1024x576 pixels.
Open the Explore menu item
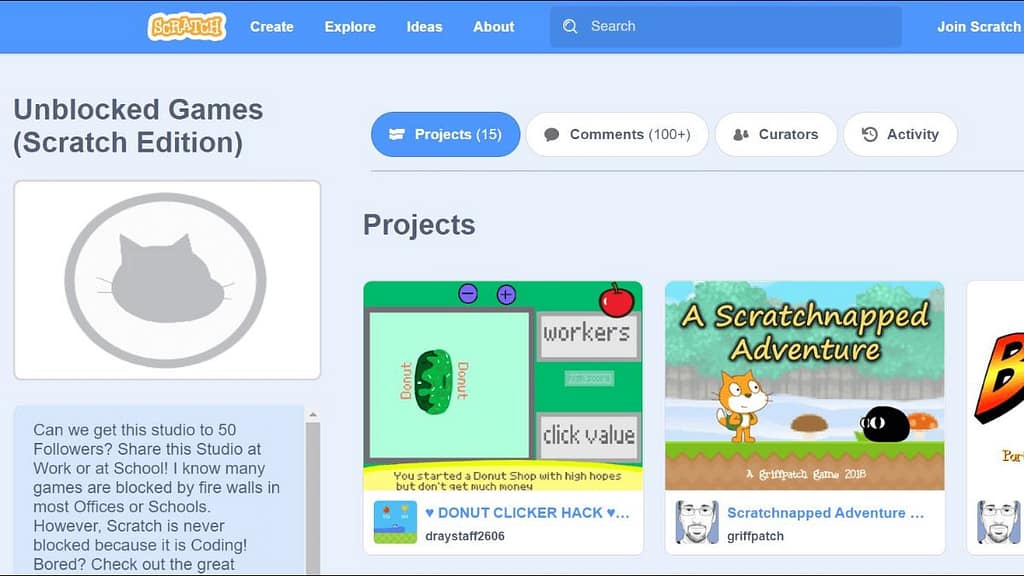tap(350, 27)
